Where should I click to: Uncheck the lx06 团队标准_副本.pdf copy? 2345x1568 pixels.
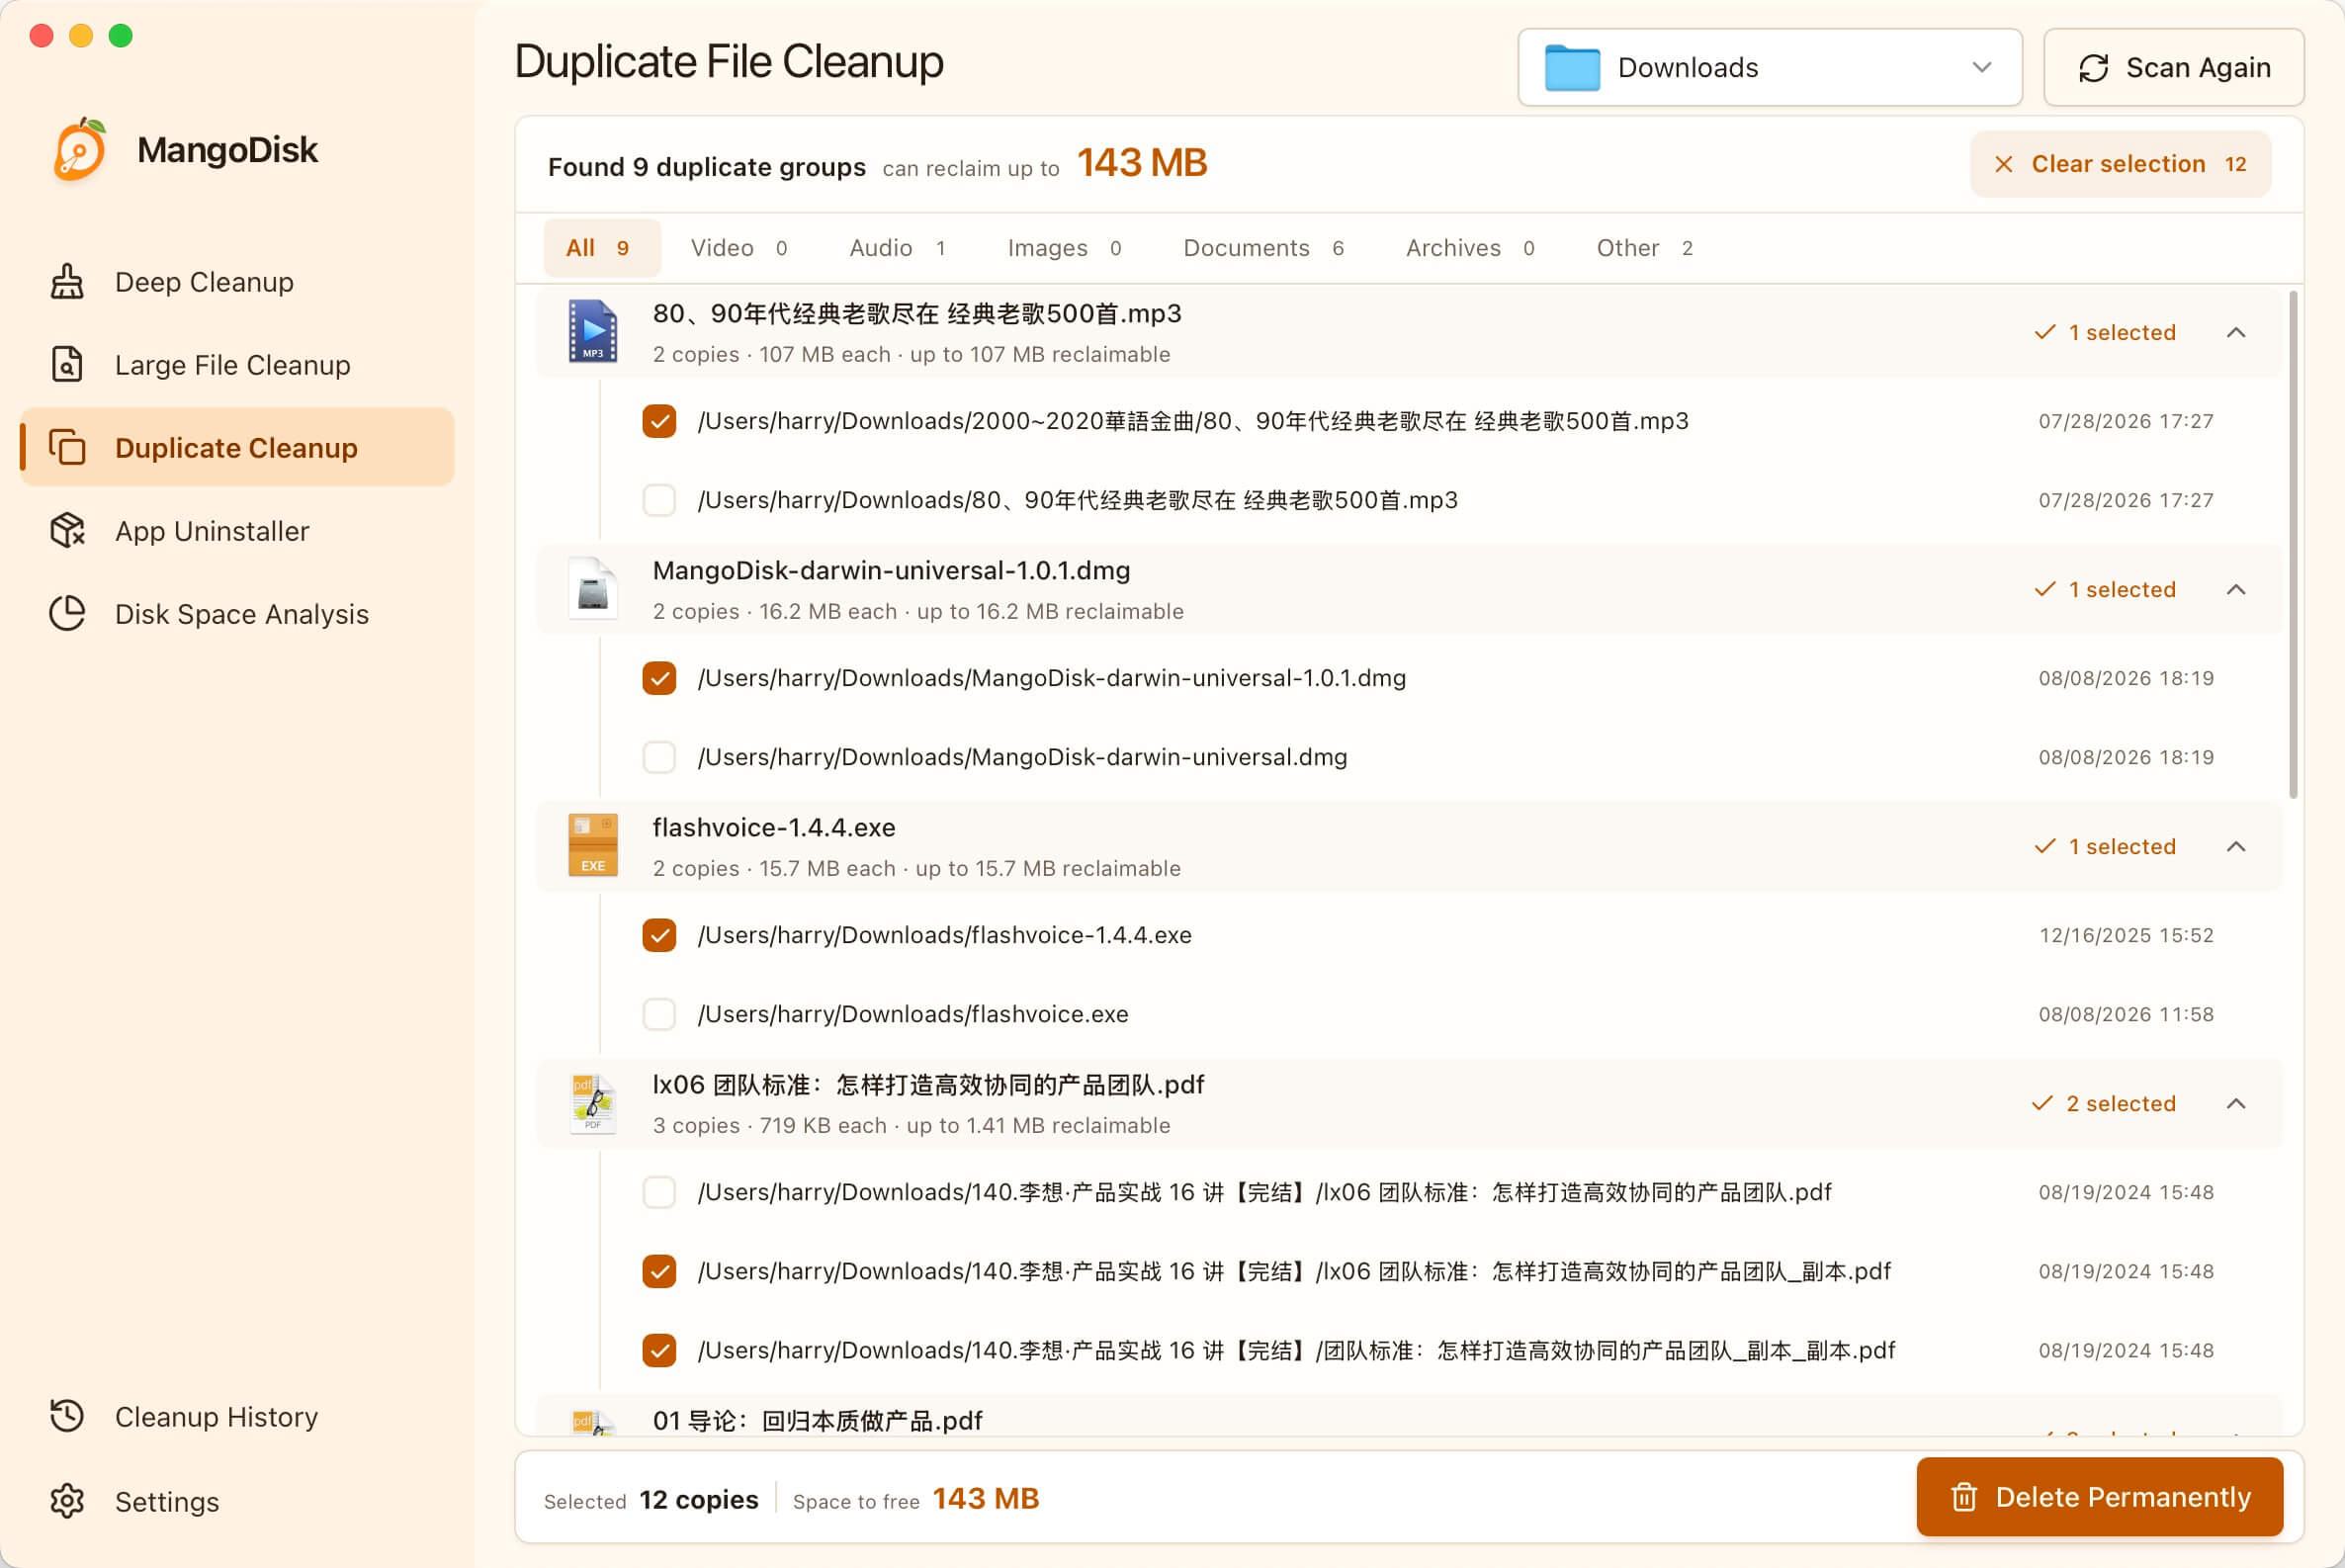[x=659, y=1271]
